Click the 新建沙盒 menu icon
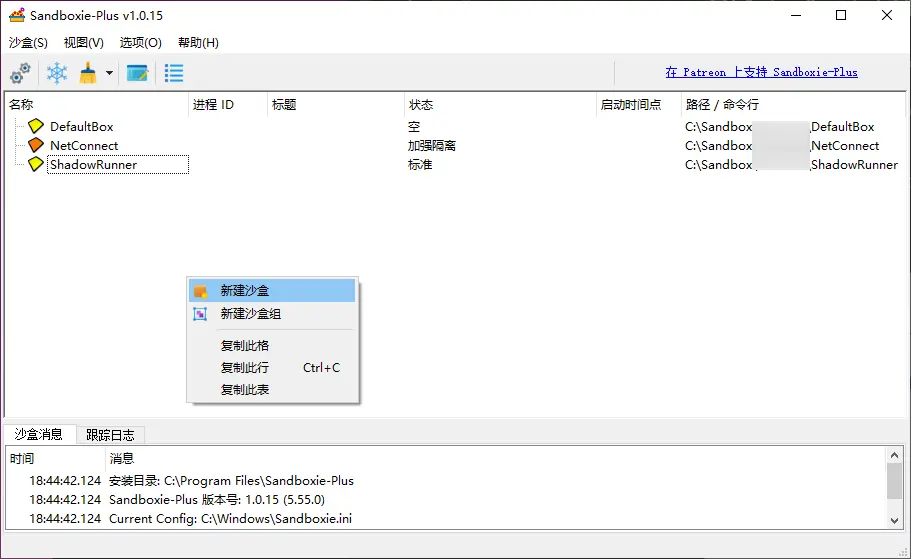 tap(200, 291)
